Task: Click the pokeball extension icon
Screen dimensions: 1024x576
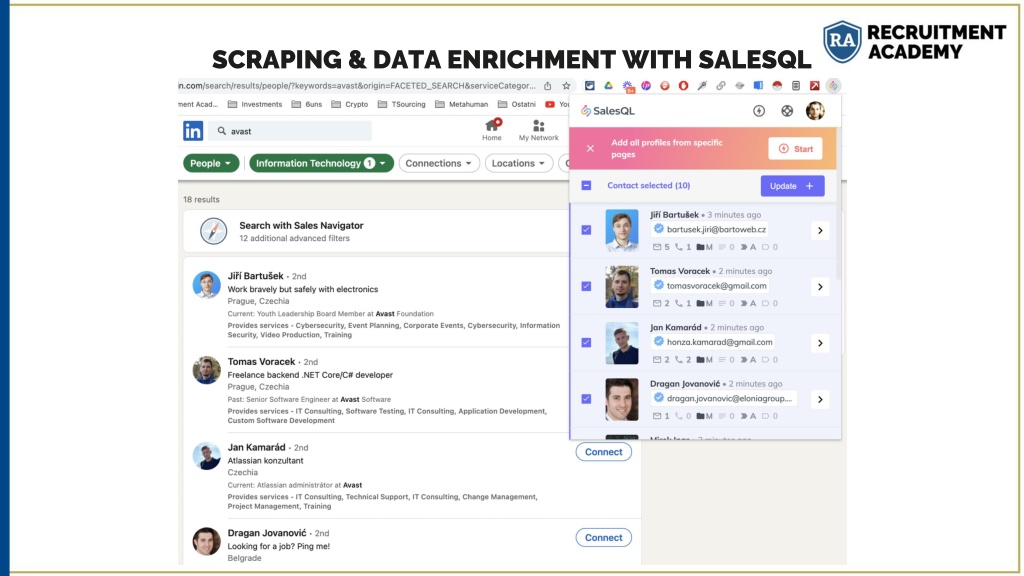Action: (x=777, y=86)
